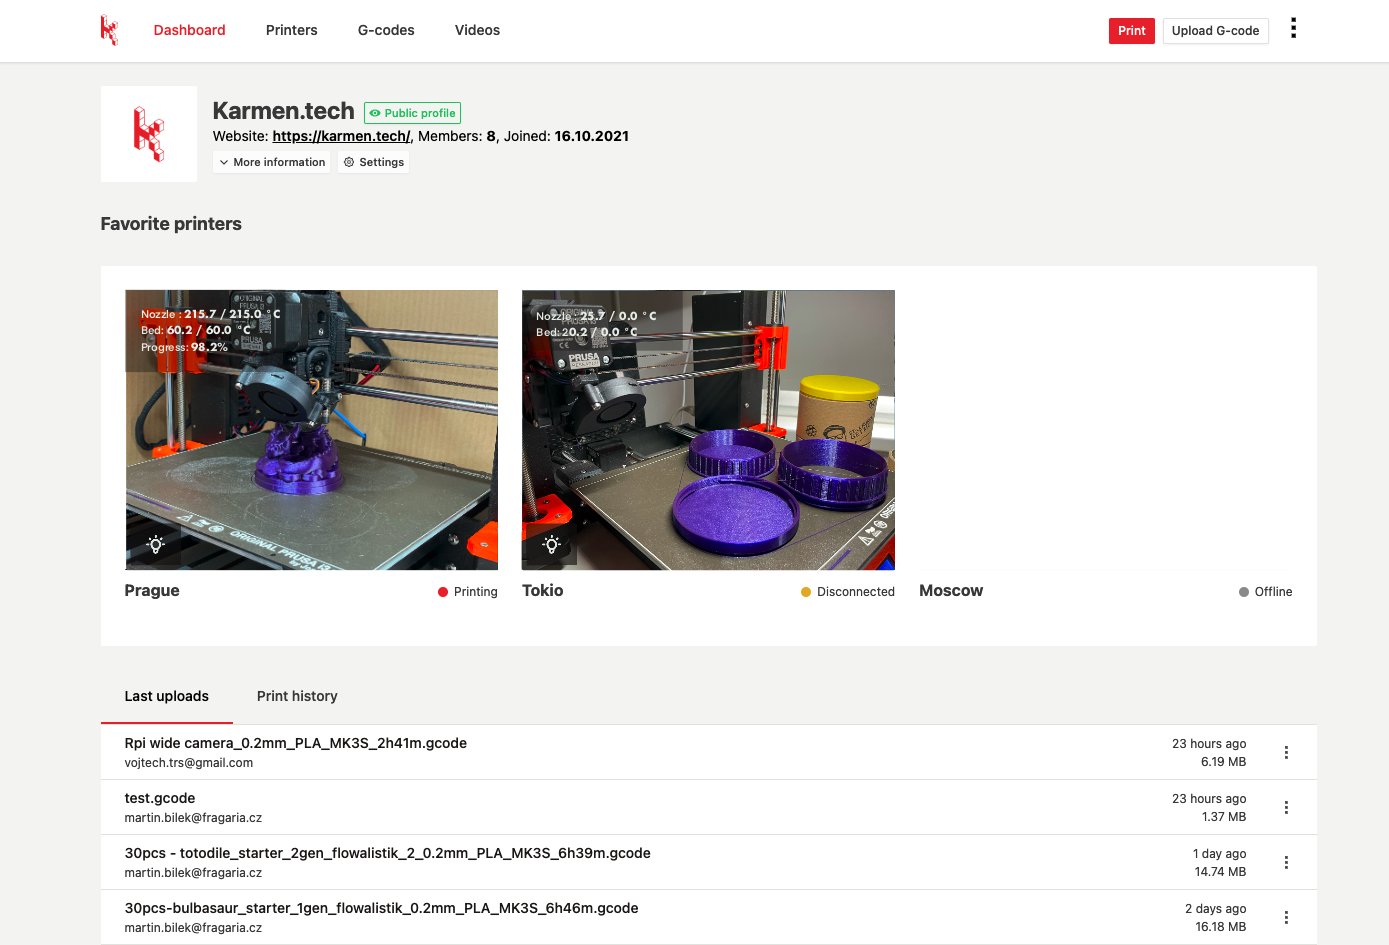Open the 30pcs-bulbasaur_starter_1gen gcode file

tap(382, 908)
